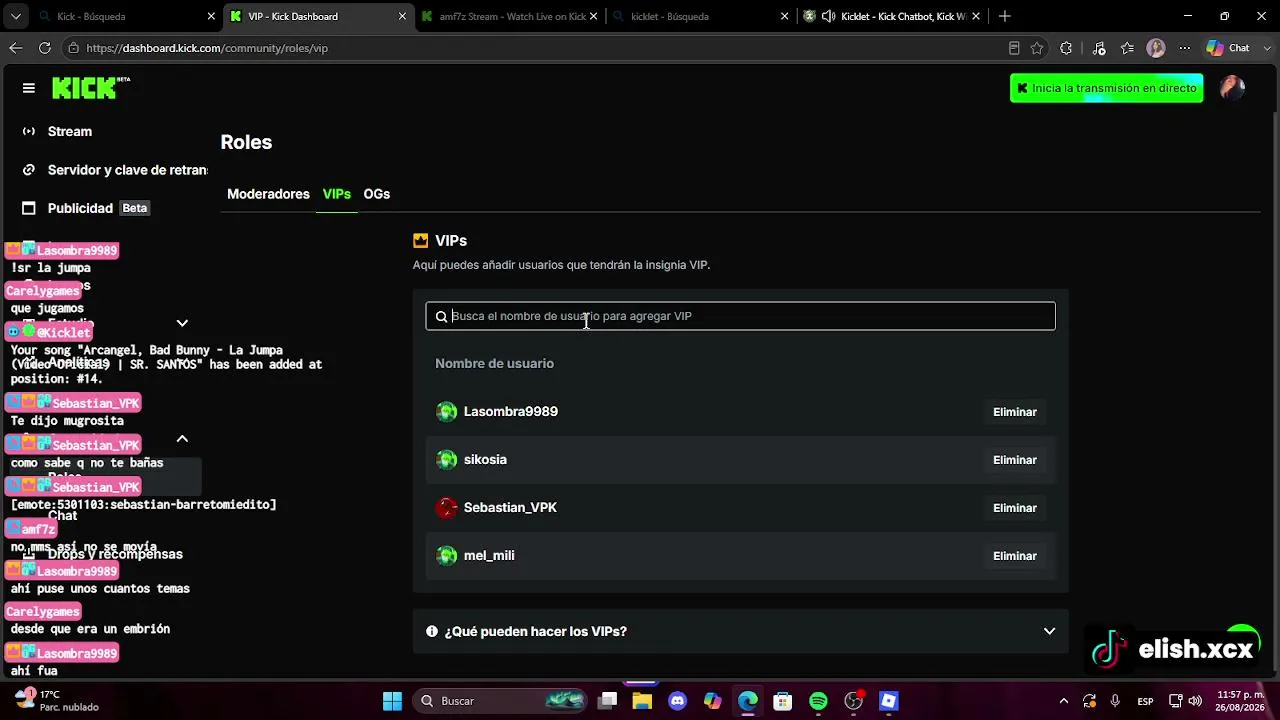The width and height of the screenshot is (1280, 720).
Task: Click the browser address bar URL
Action: tap(207, 48)
